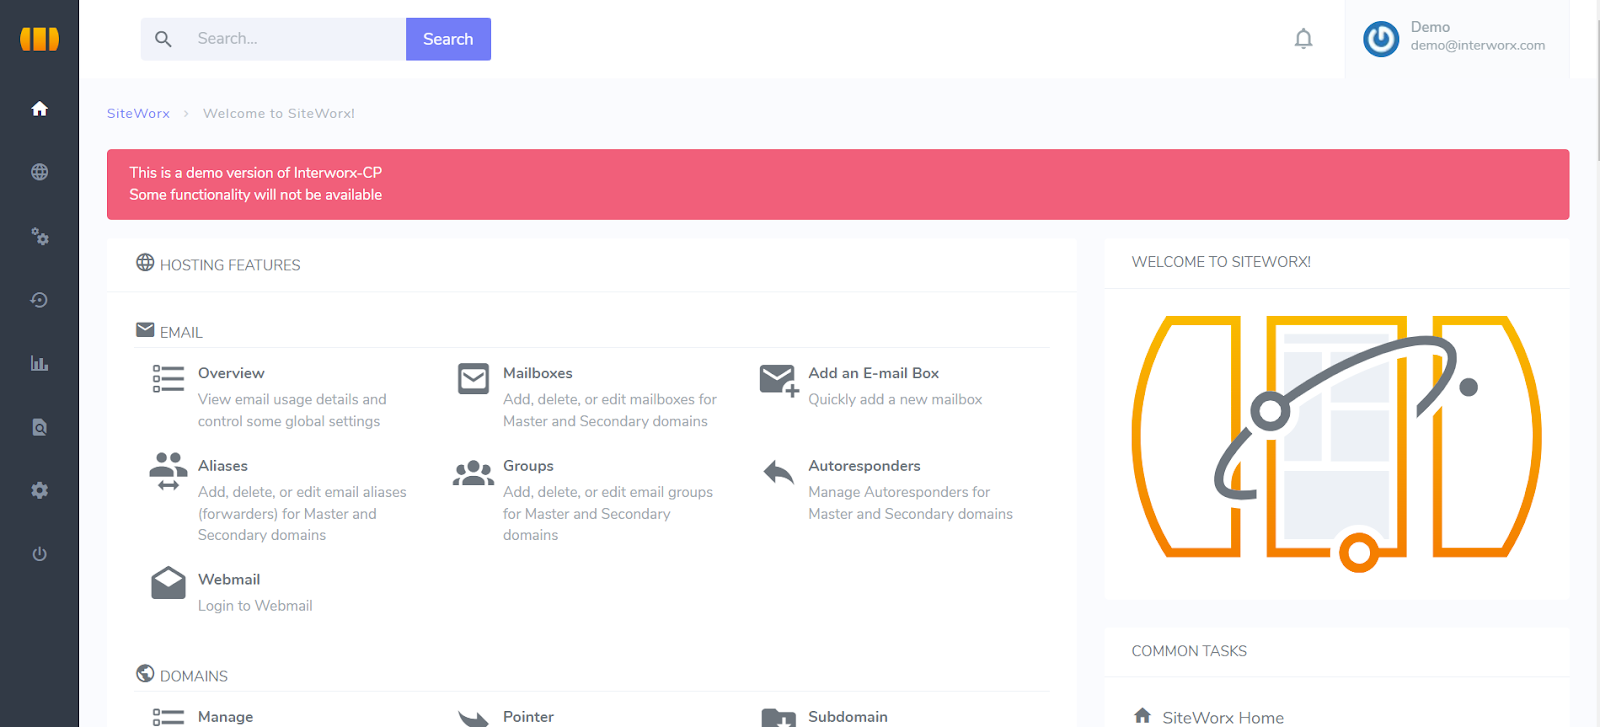The width and height of the screenshot is (1600, 727).
Task: Open the Subdomain link
Action: [848, 717]
